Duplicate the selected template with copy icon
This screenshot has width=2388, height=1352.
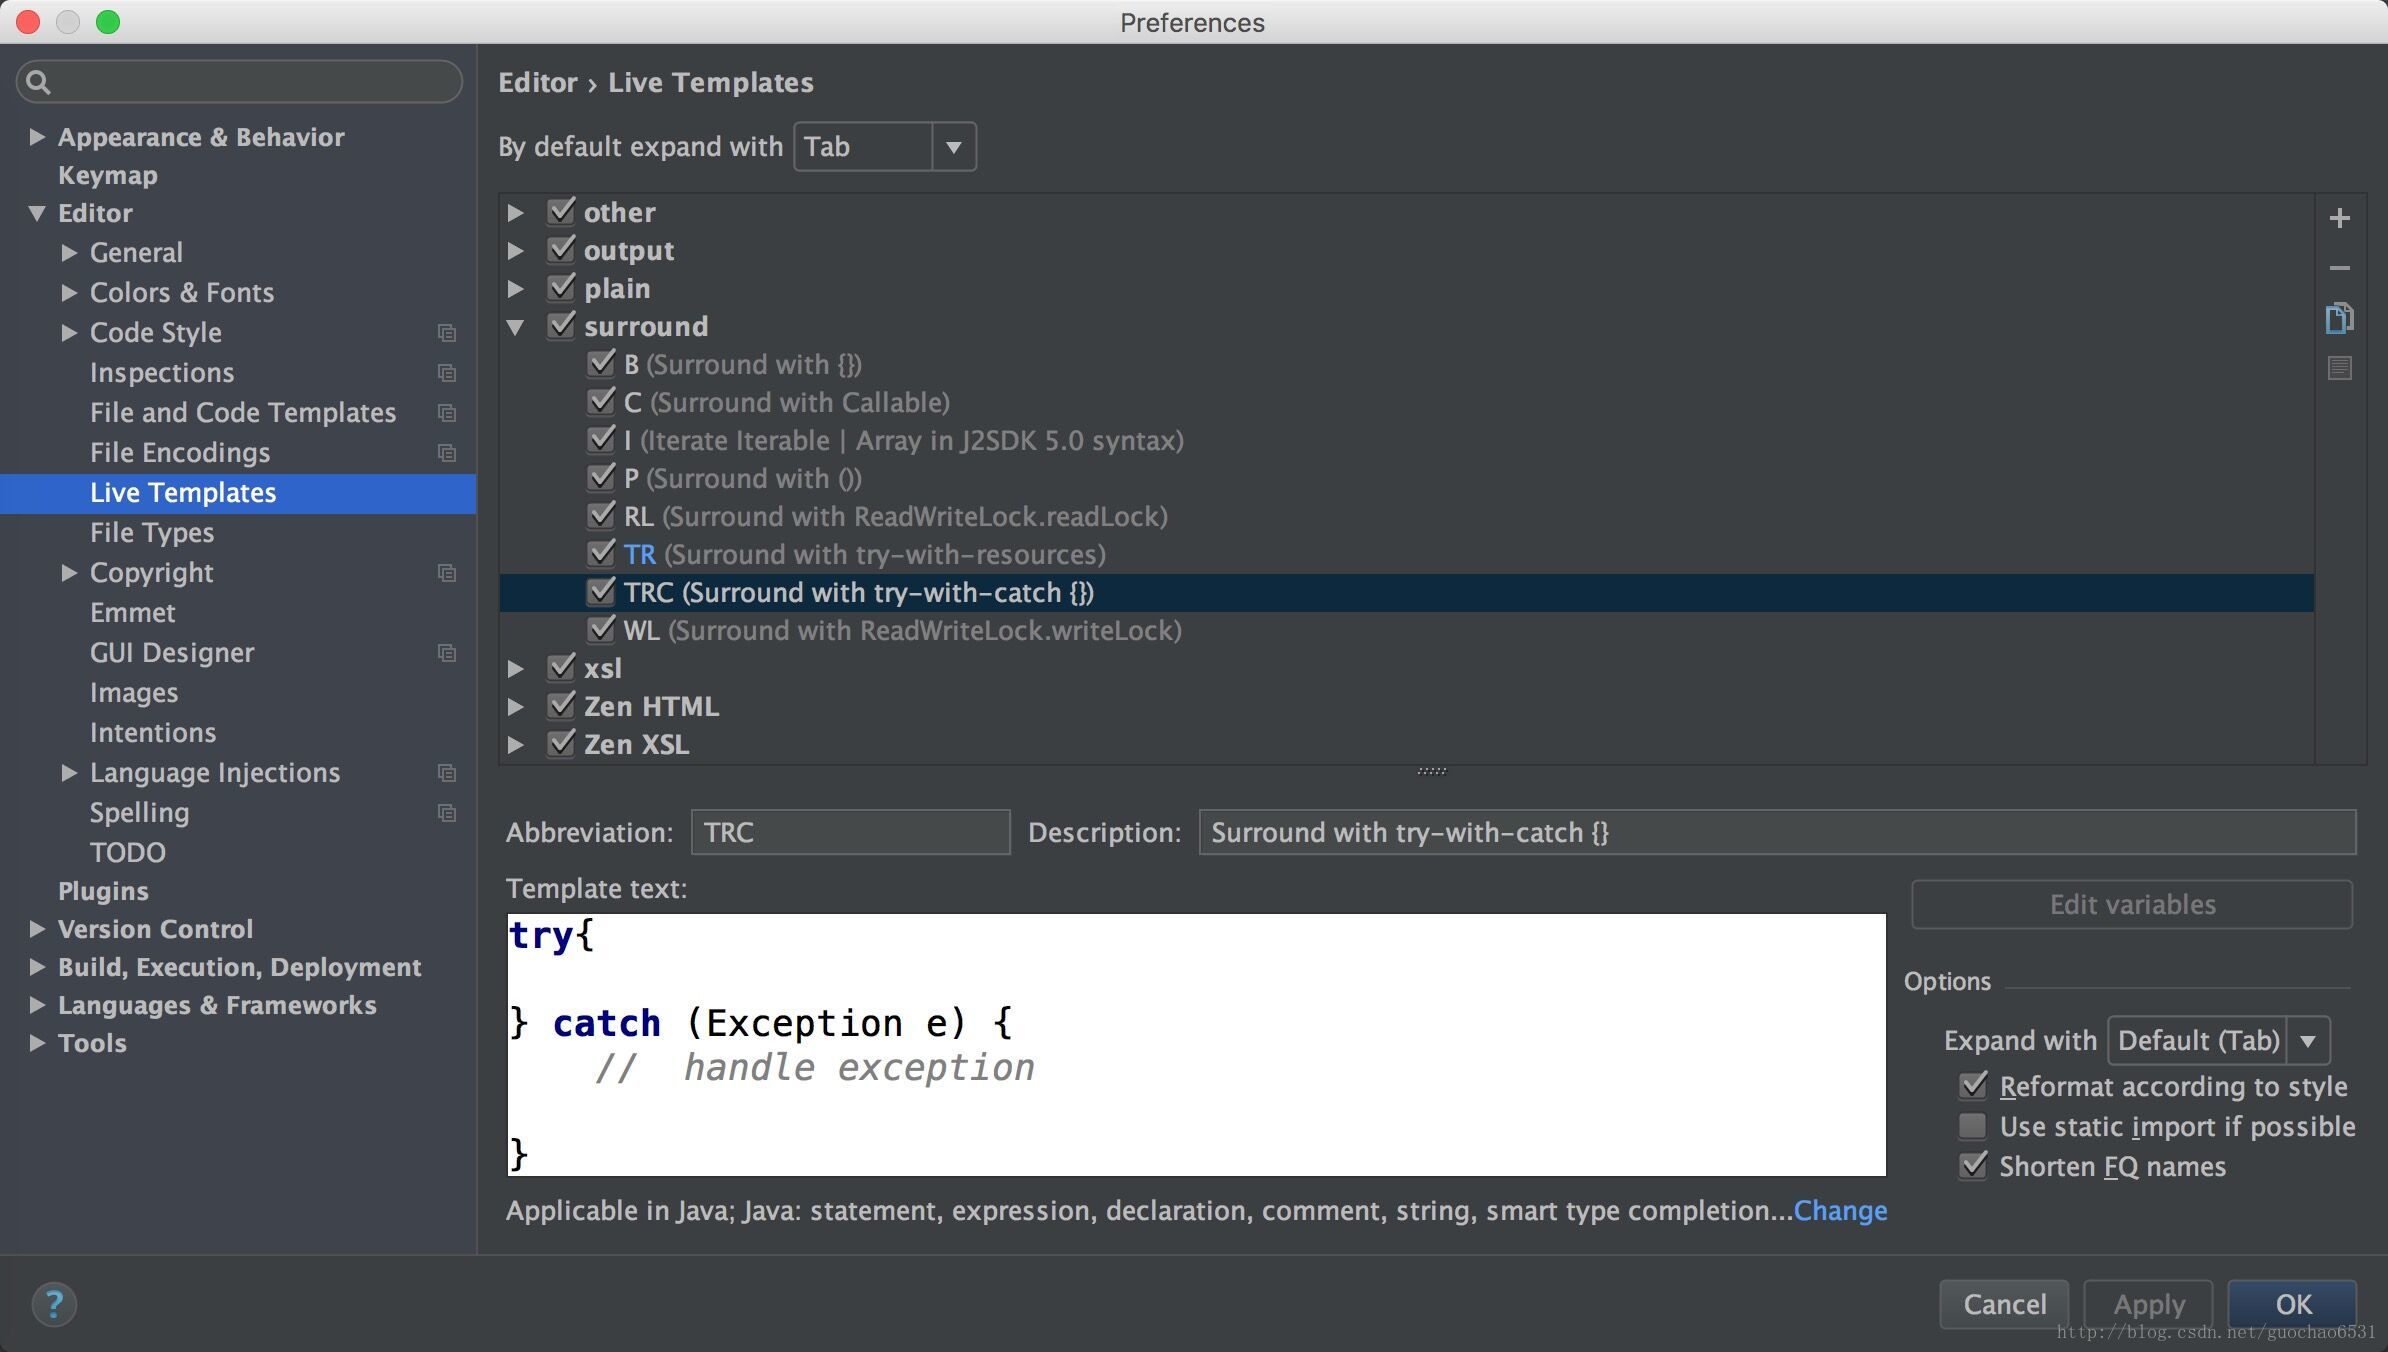(x=2339, y=318)
